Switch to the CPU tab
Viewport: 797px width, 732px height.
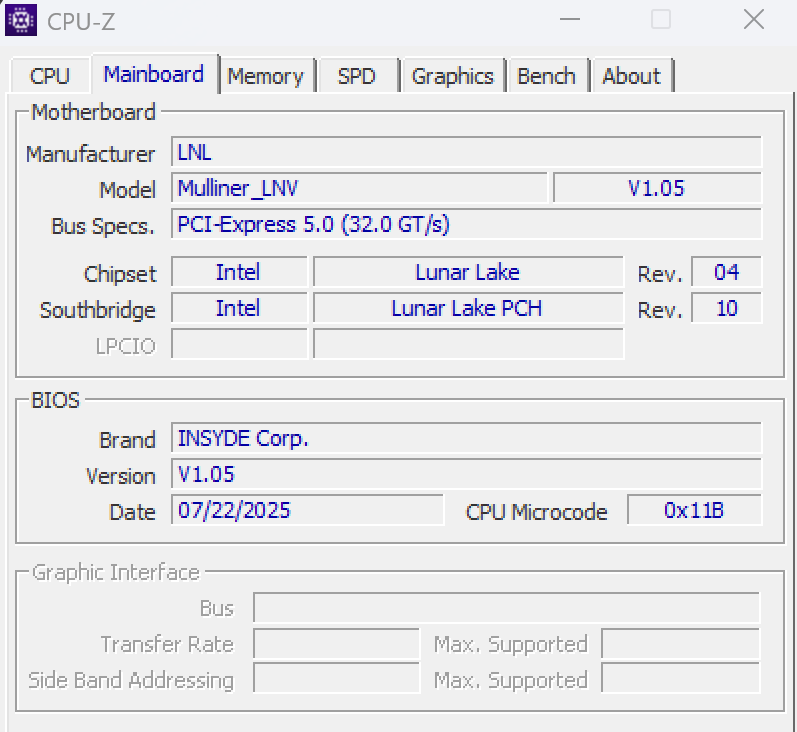tap(50, 76)
